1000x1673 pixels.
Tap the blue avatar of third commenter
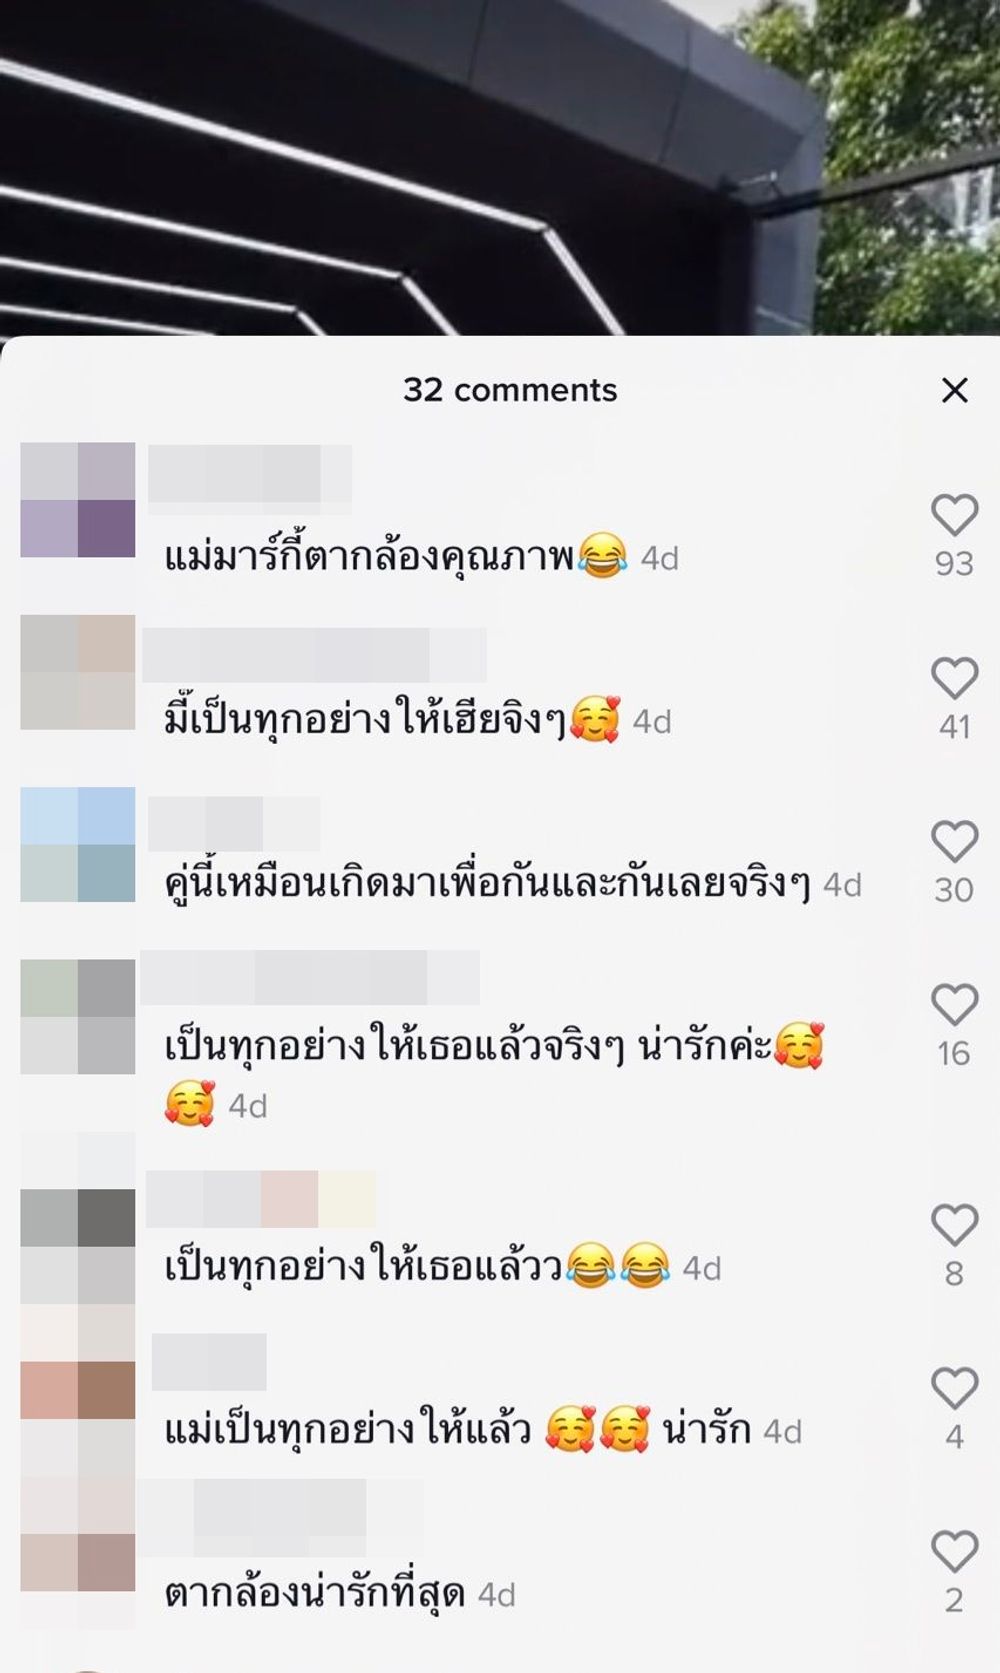pos(78,844)
